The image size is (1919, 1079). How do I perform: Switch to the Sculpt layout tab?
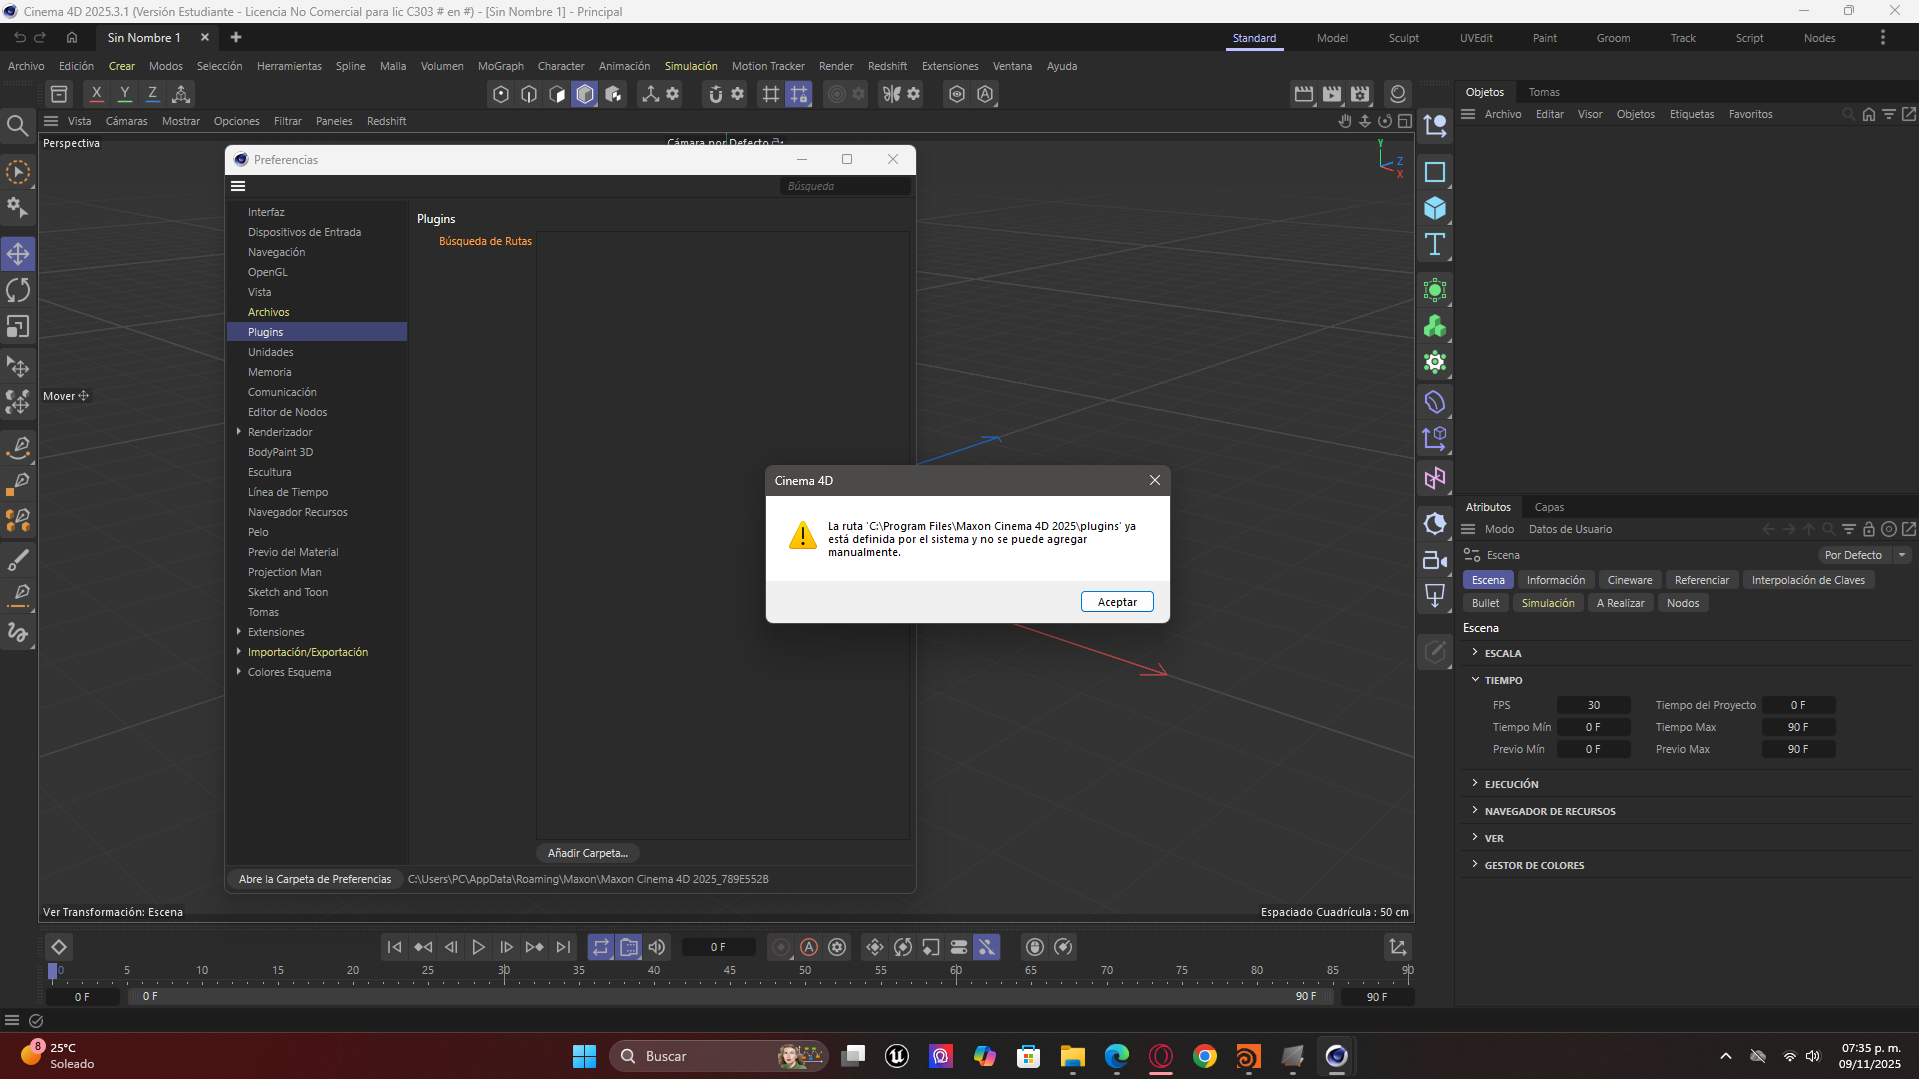click(1403, 38)
